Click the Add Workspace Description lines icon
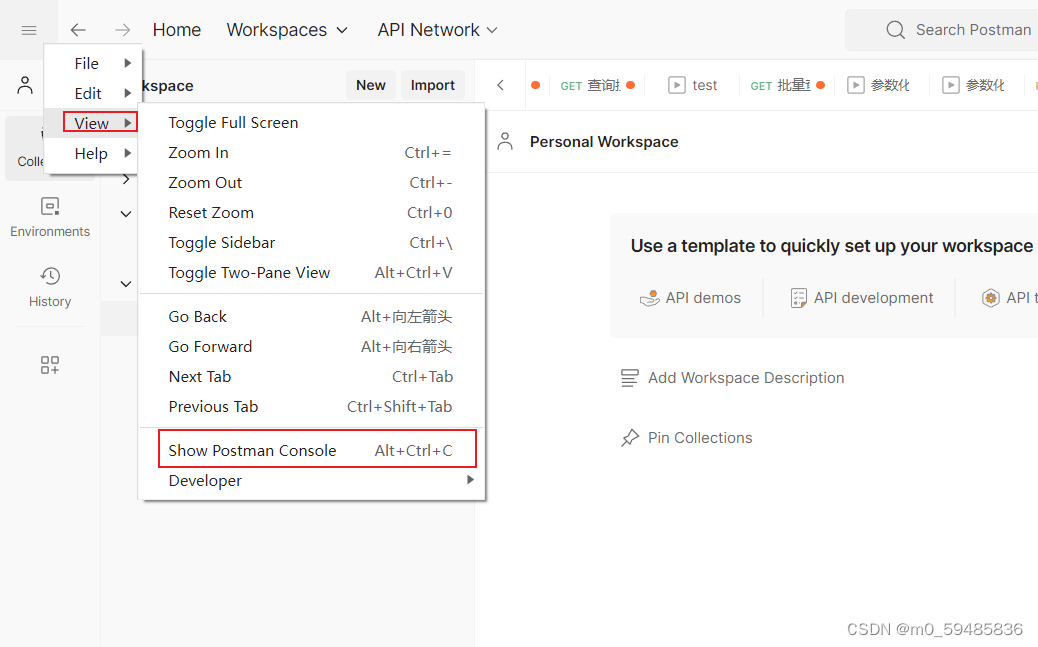The image size is (1038, 647). (x=630, y=378)
